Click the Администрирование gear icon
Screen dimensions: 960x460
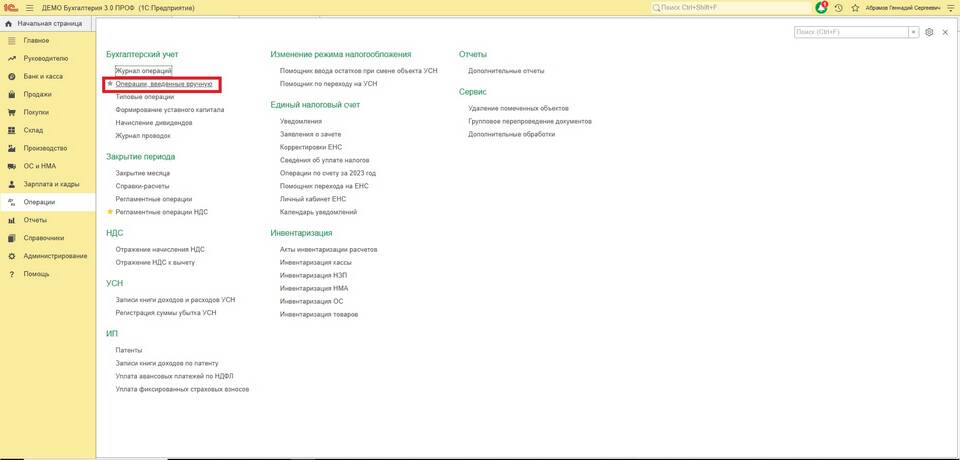pyautogui.click(x=11, y=256)
